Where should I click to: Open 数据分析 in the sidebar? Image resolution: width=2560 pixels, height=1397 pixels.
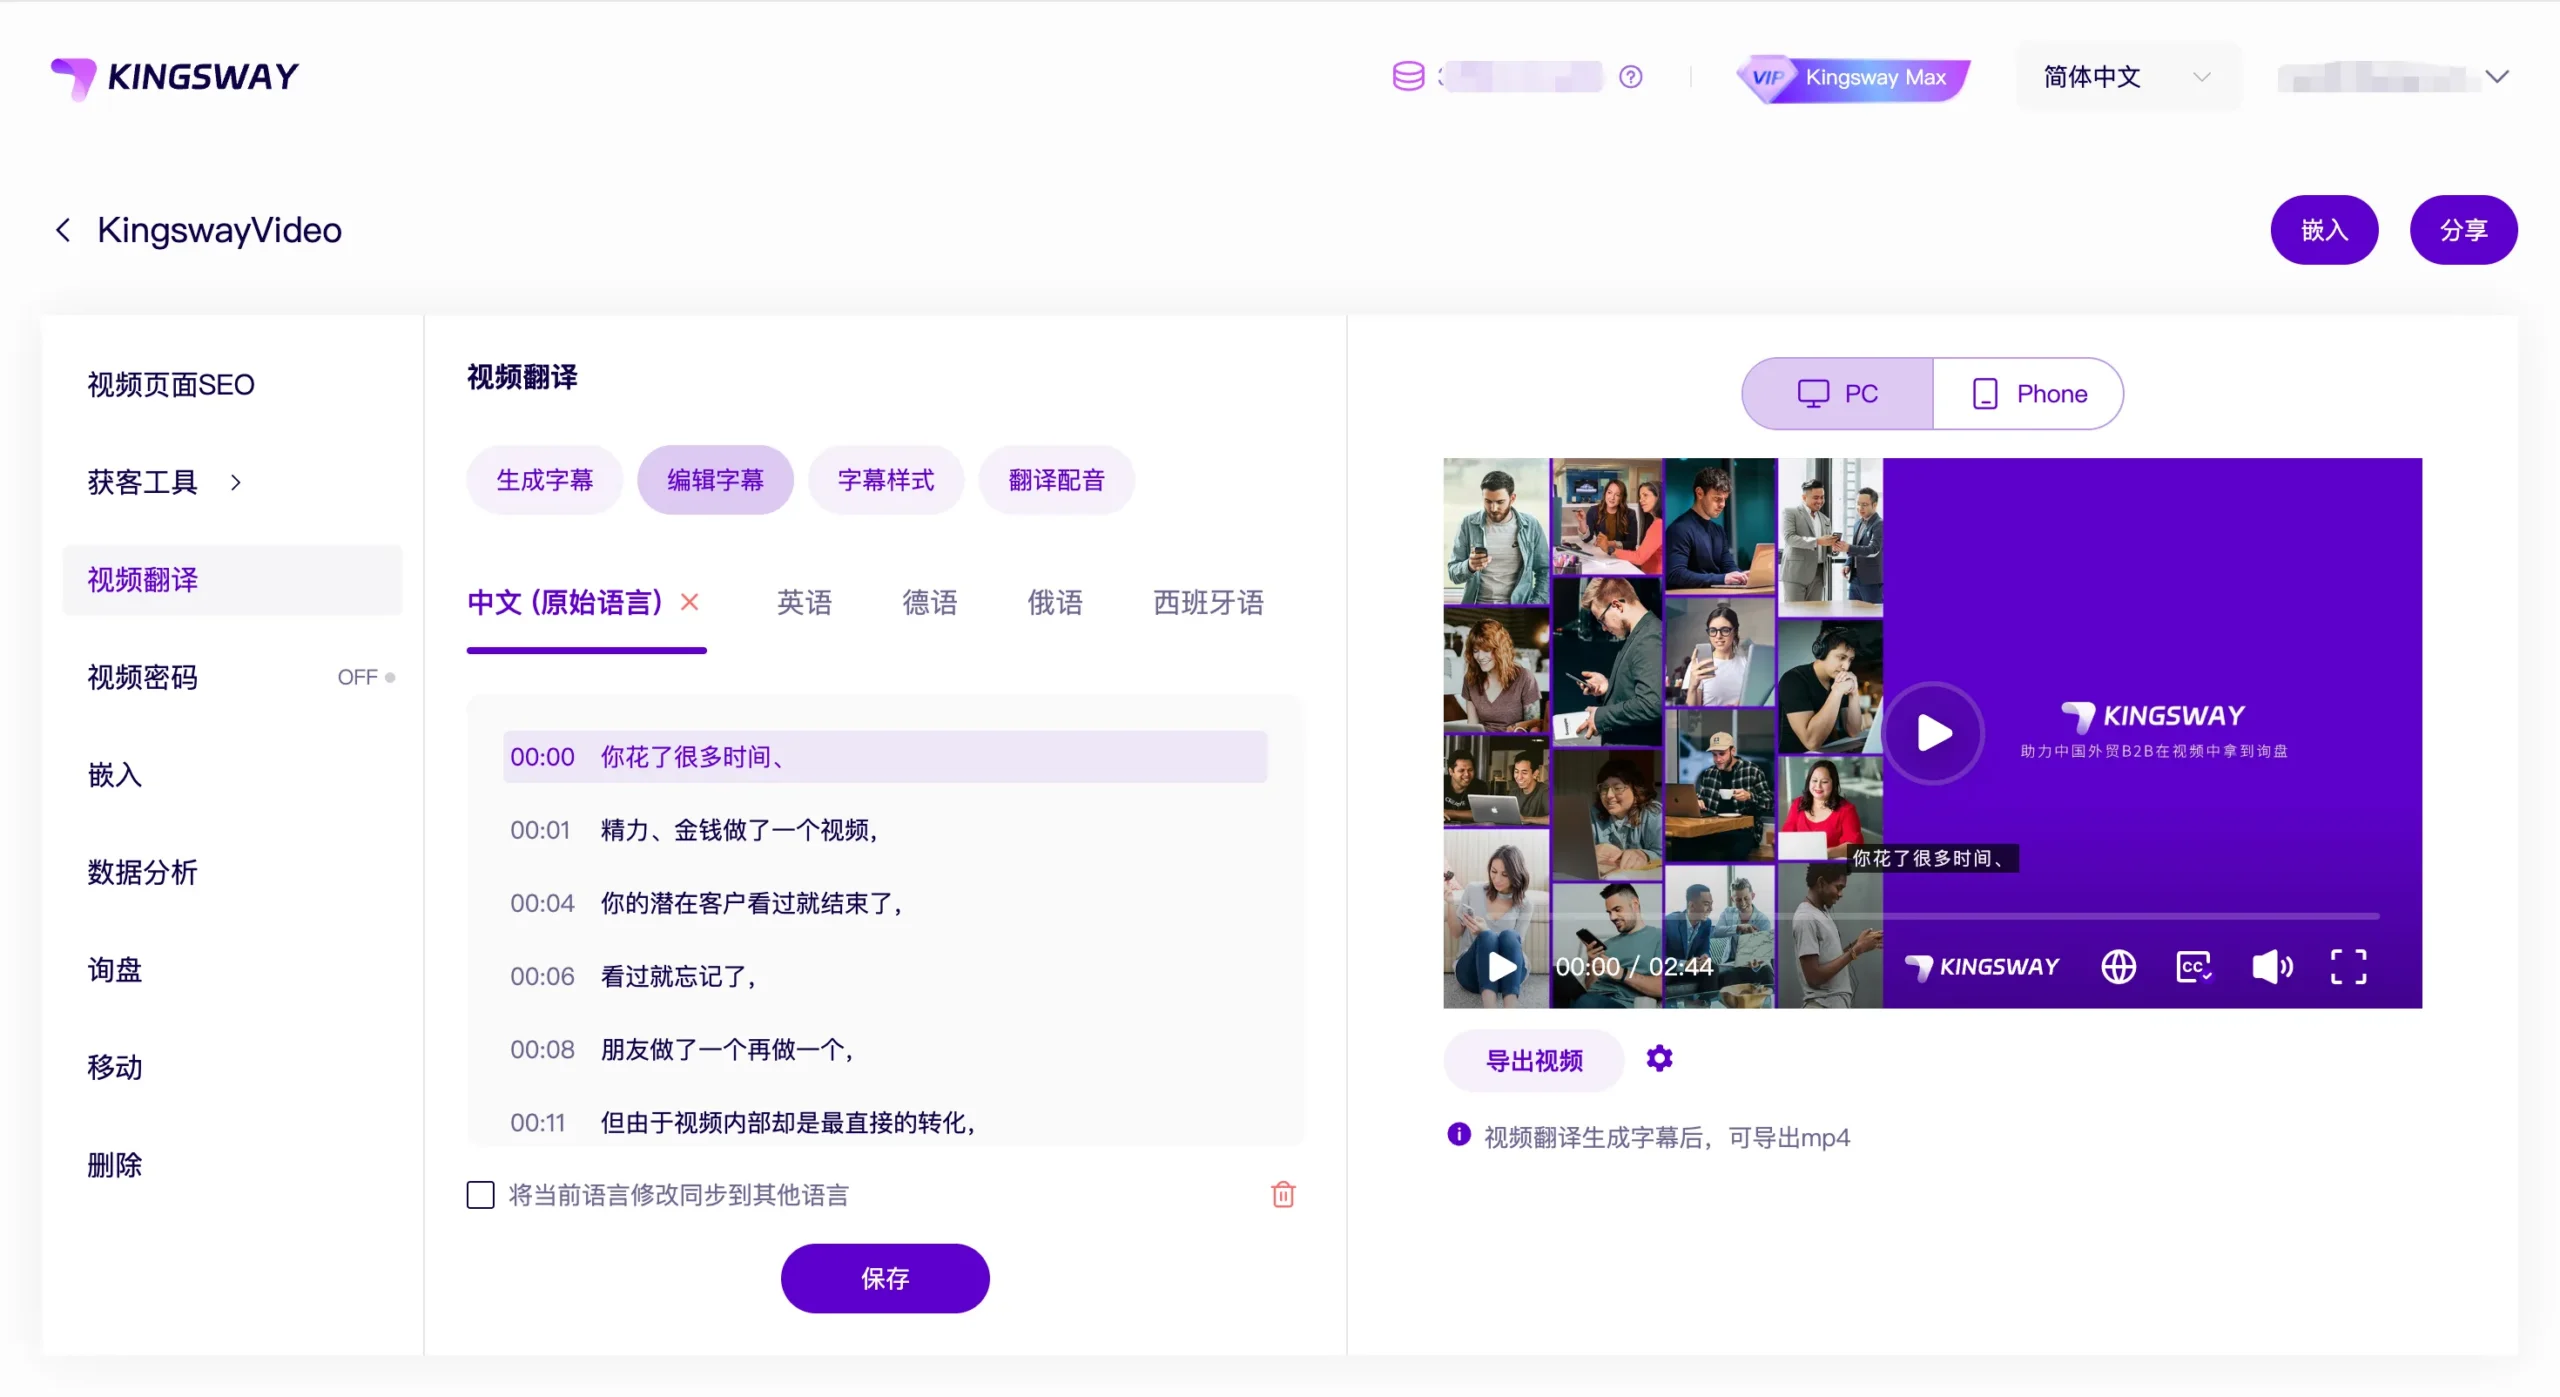point(143,872)
